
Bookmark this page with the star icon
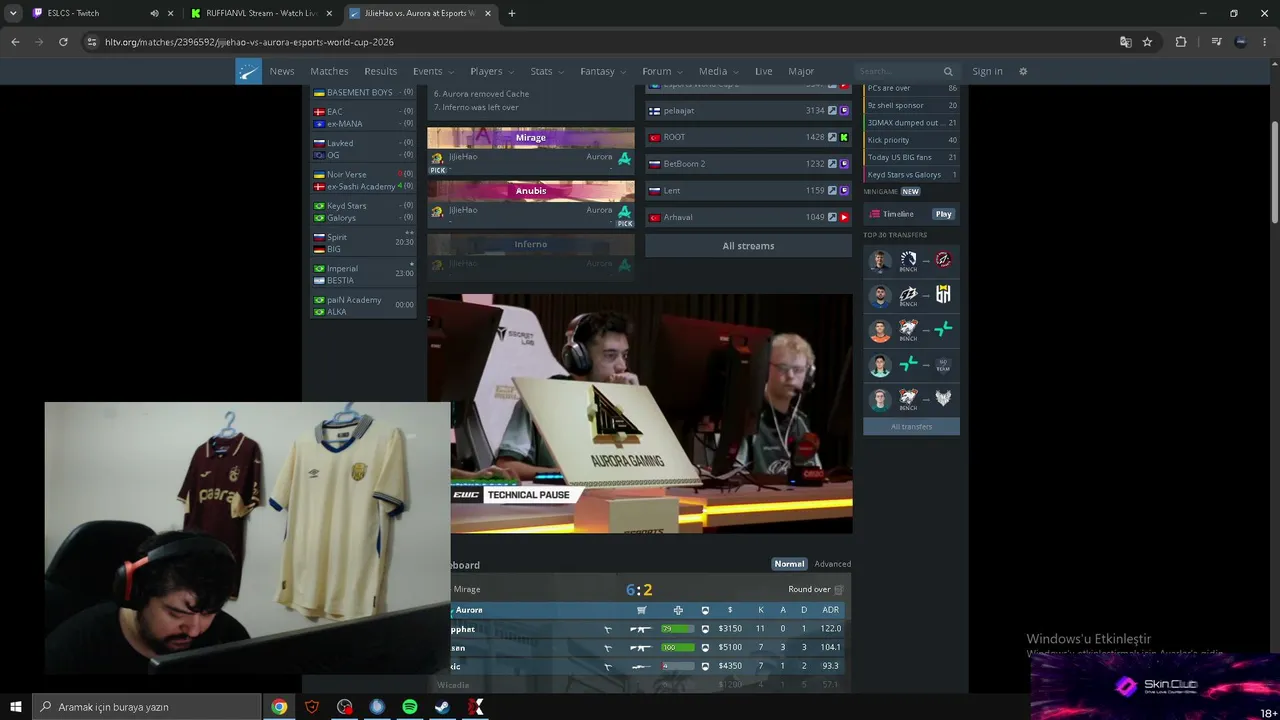point(1147,42)
